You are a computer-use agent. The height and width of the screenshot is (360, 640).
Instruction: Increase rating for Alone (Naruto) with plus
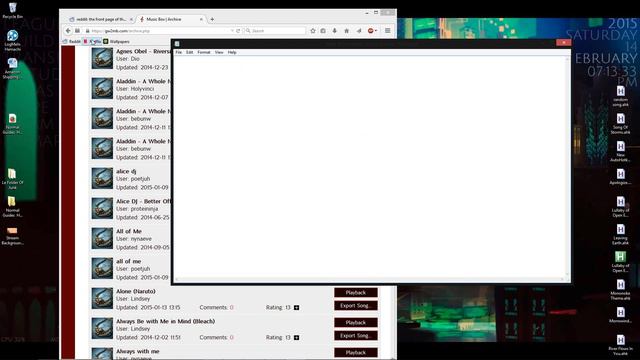pyautogui.click(x=297, y=307)
